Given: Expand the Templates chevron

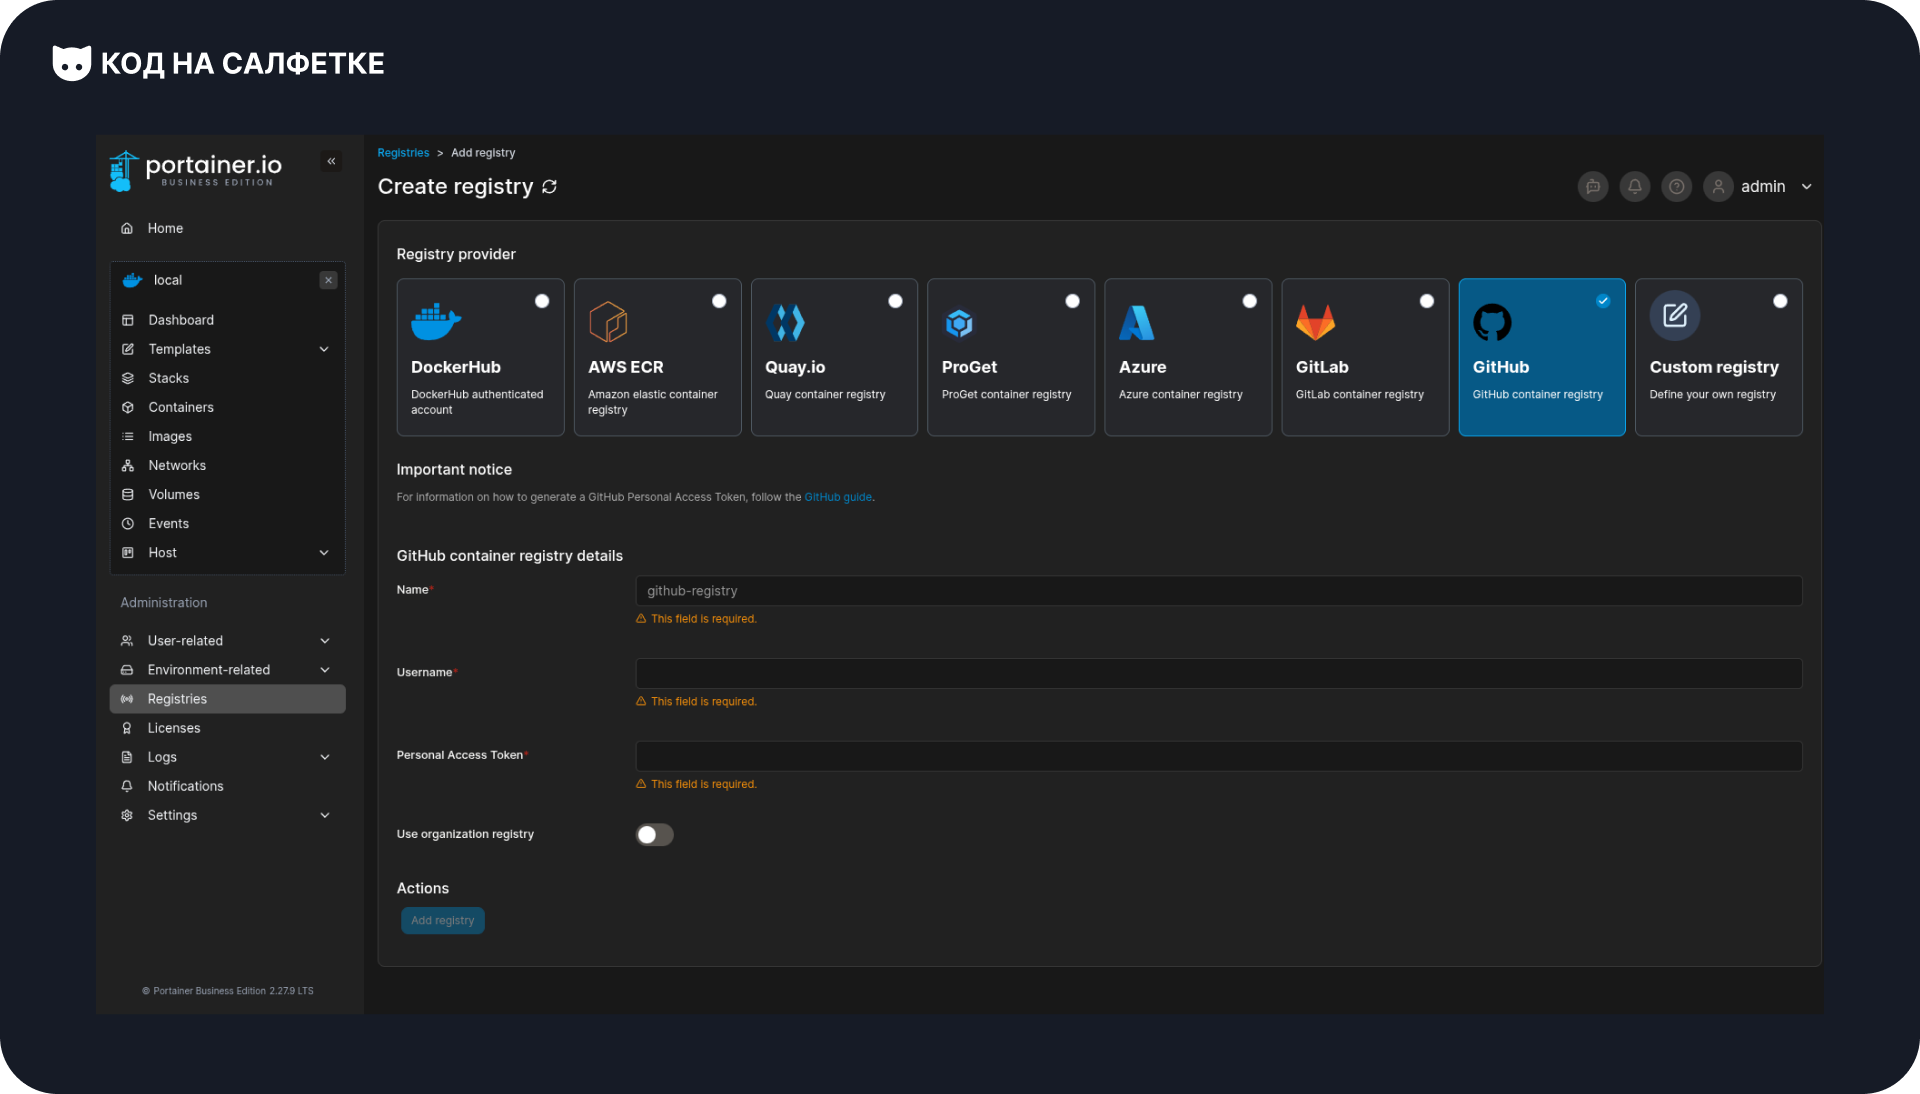Looking at the screenshot, I should point(324,349).
